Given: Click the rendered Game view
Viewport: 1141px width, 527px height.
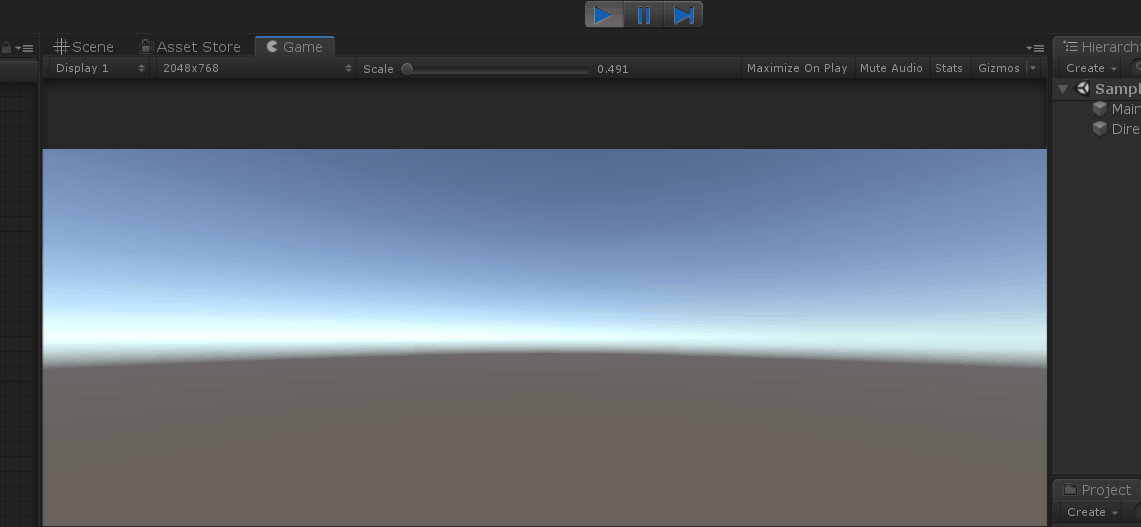Looking at the screenshot, I should 544,338.
